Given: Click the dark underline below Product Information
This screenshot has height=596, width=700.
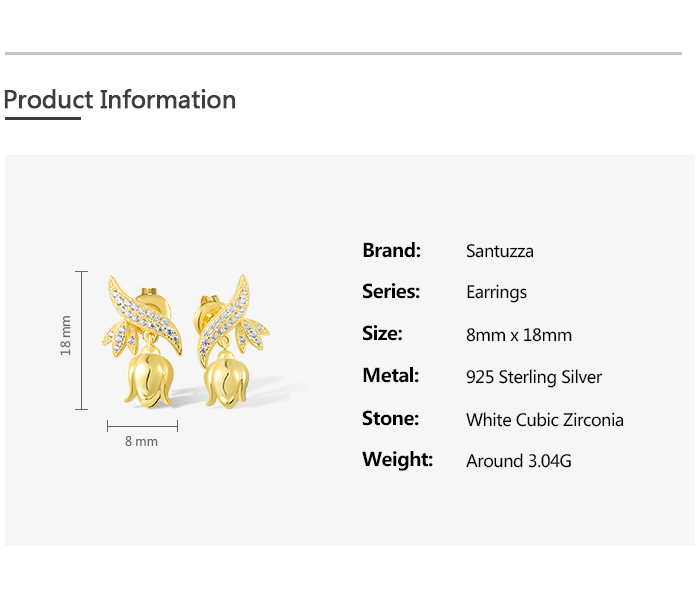Looking at the screenshot, I should pyautogui.click(x=42, y=118).
